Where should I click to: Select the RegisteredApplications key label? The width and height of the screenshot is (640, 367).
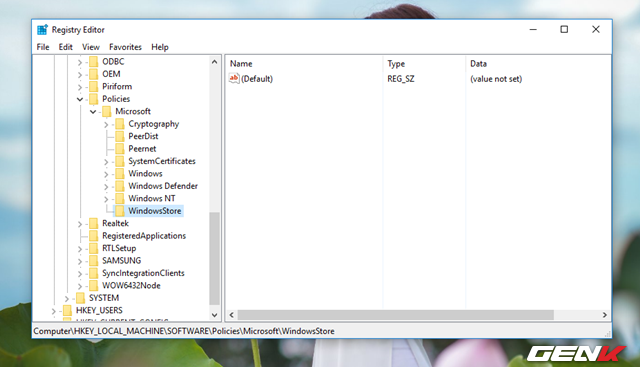pos(144,236)
